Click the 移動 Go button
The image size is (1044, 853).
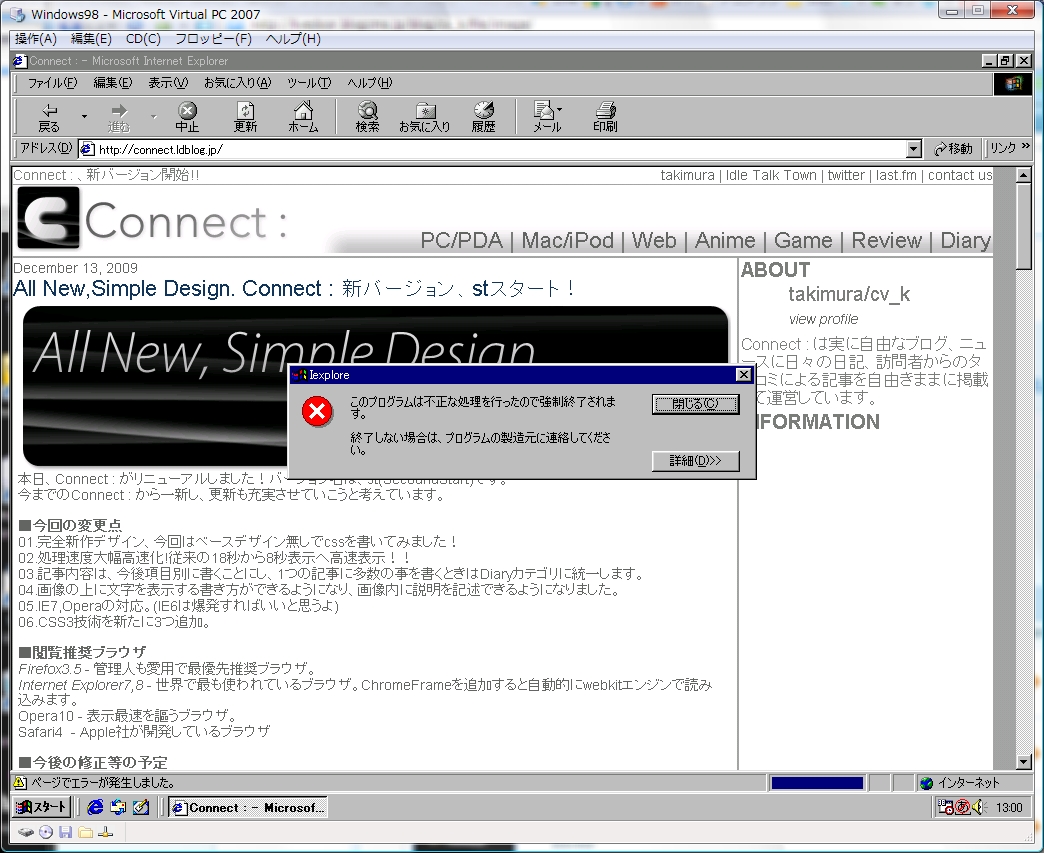click(x=953, y=149)
